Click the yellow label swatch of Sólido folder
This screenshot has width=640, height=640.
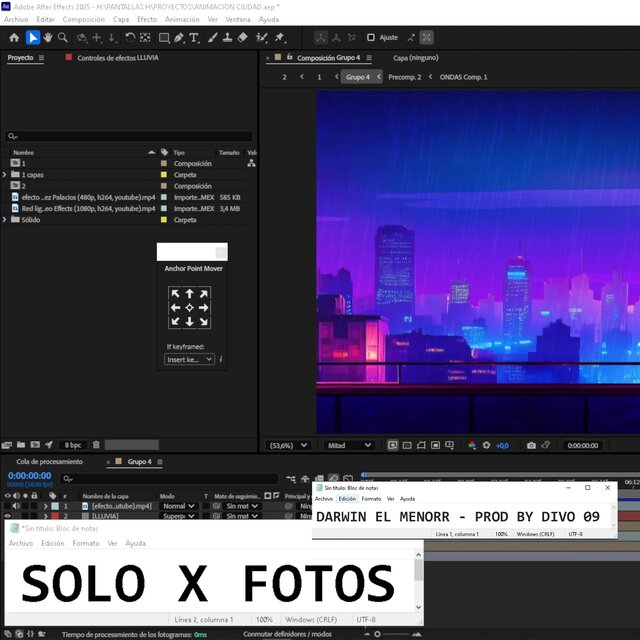click(x=164, y=220)
